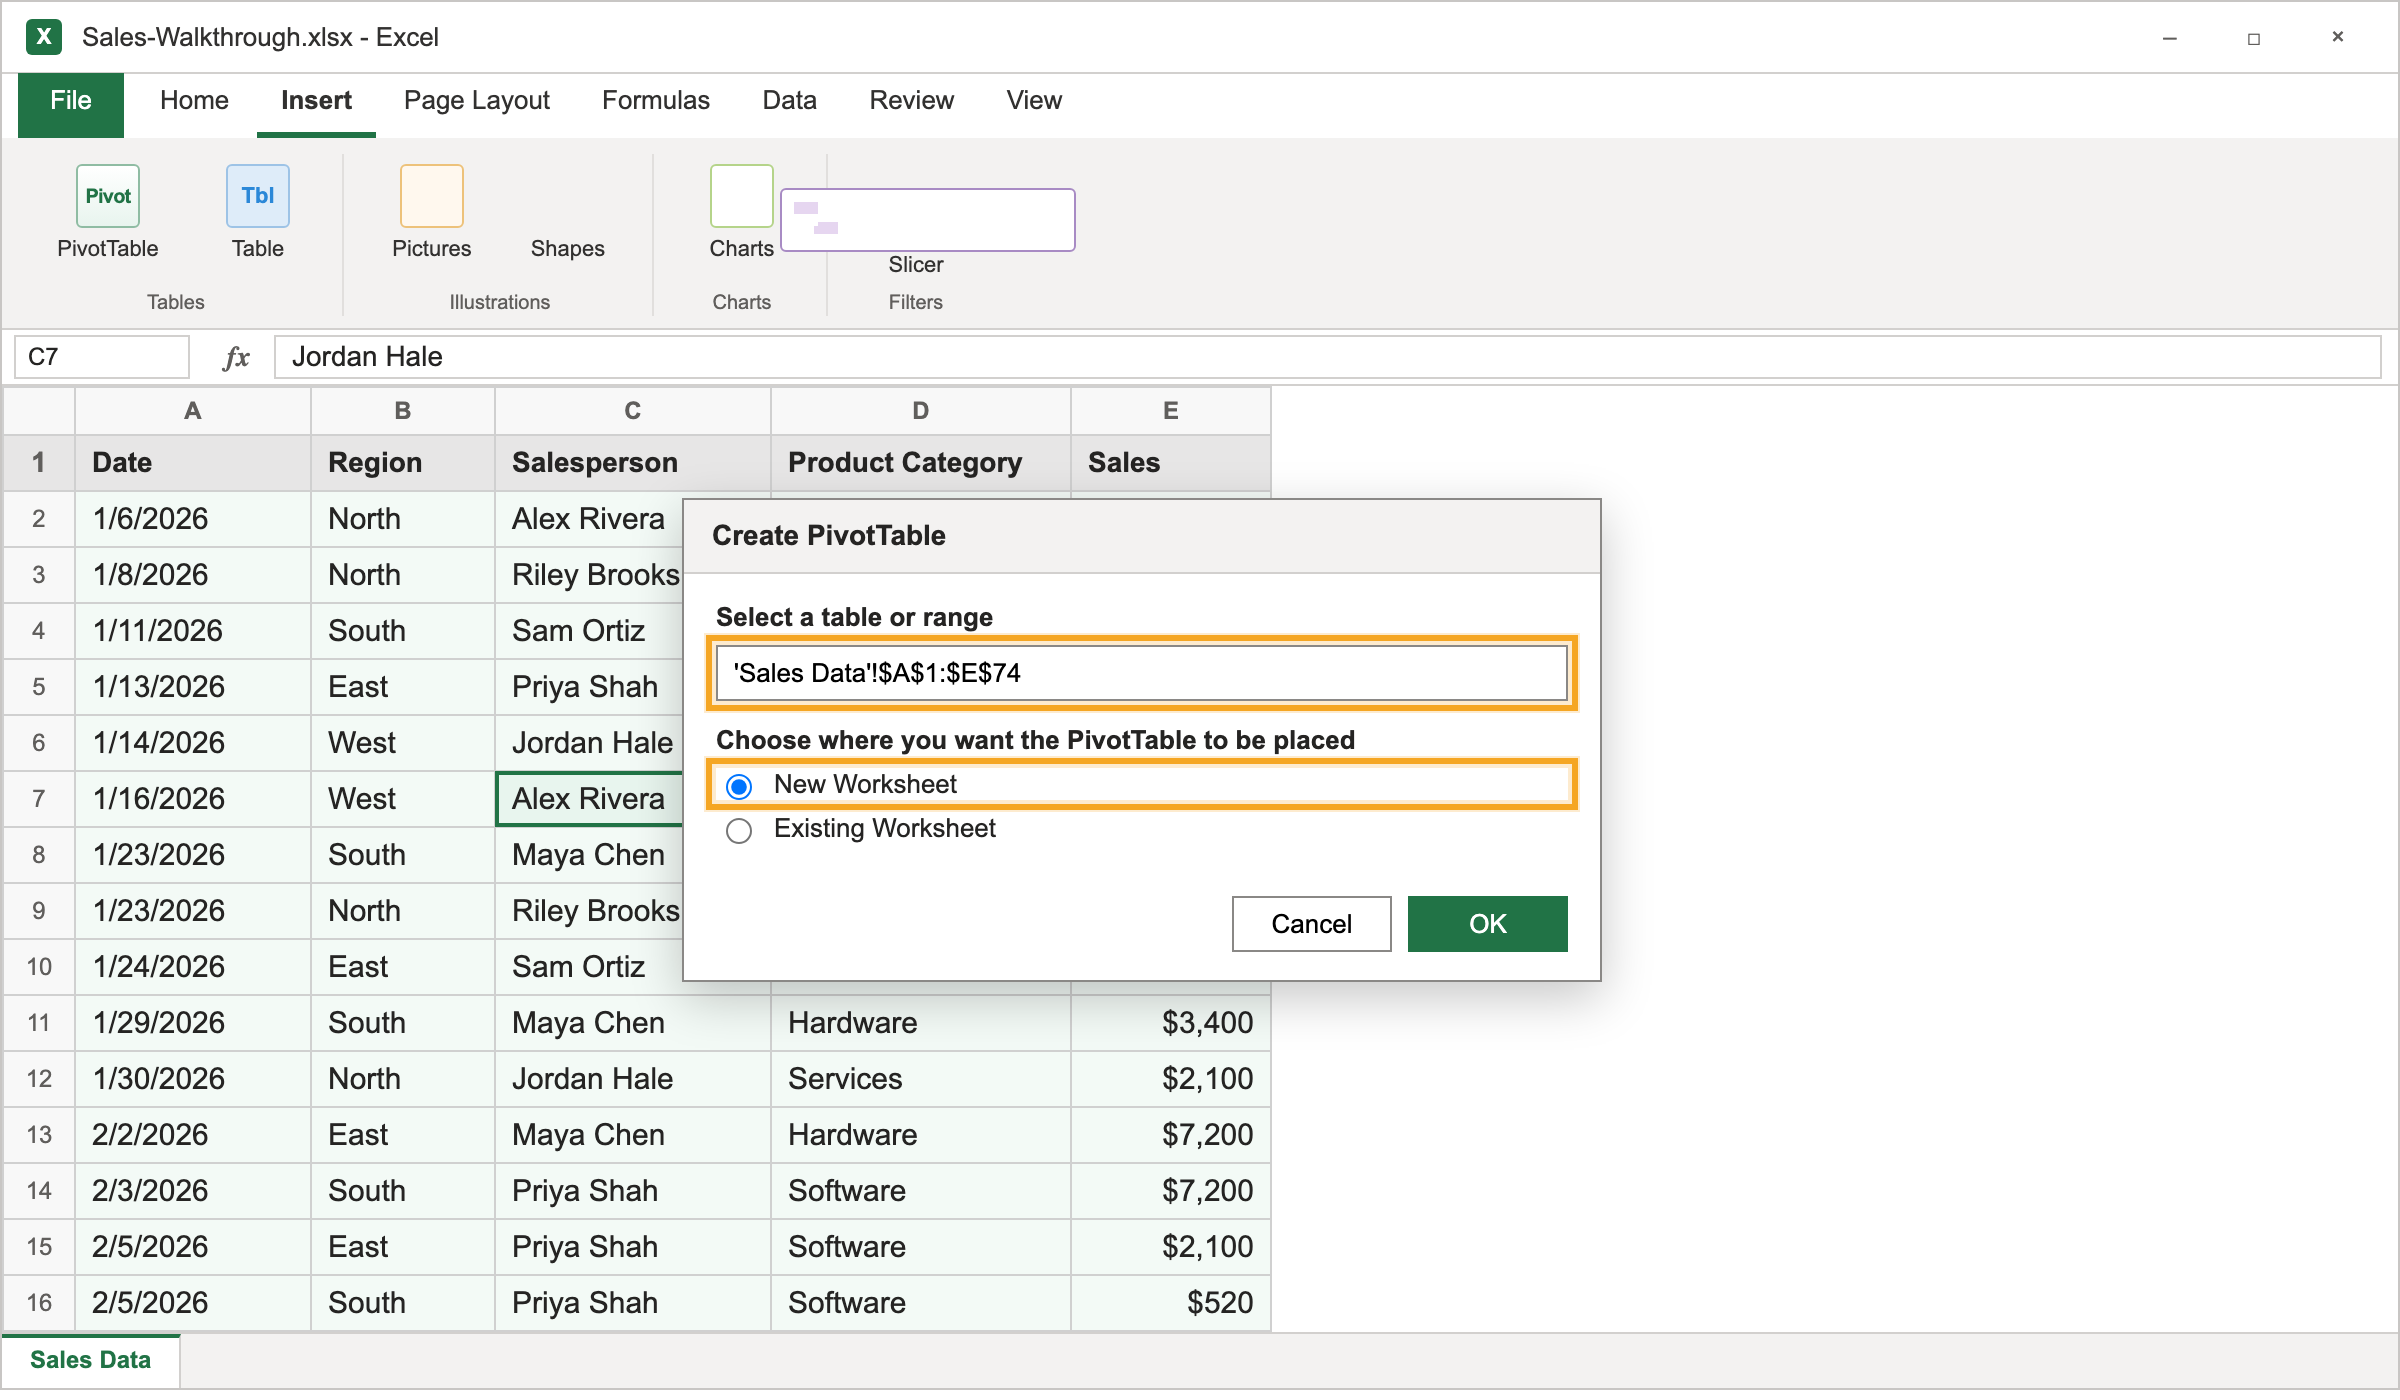The height and width of the screenshot is (1400, 2400).
Task: Switch to the Formulas tab
Action: pyautogui.click(x=656, y=101)
